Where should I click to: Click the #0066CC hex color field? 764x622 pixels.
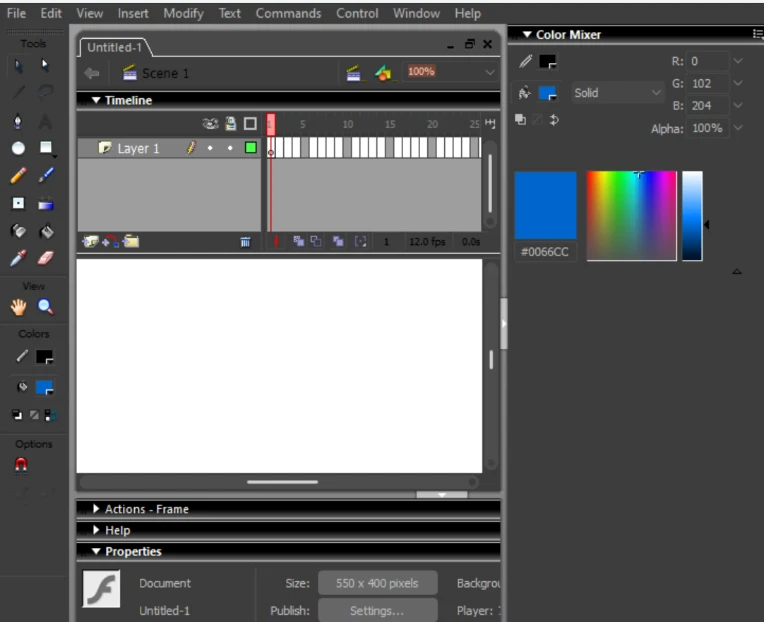coord(545,252)
